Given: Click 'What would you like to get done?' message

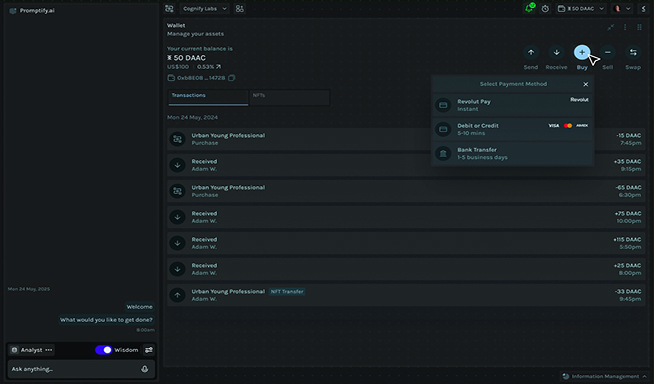Looking at the screenshot, I should click(106, 320).
